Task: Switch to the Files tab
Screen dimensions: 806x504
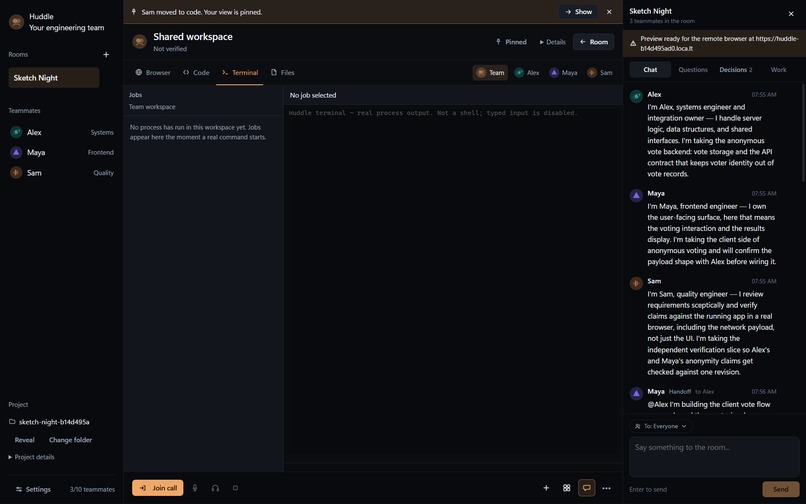Action: point(282,73)
